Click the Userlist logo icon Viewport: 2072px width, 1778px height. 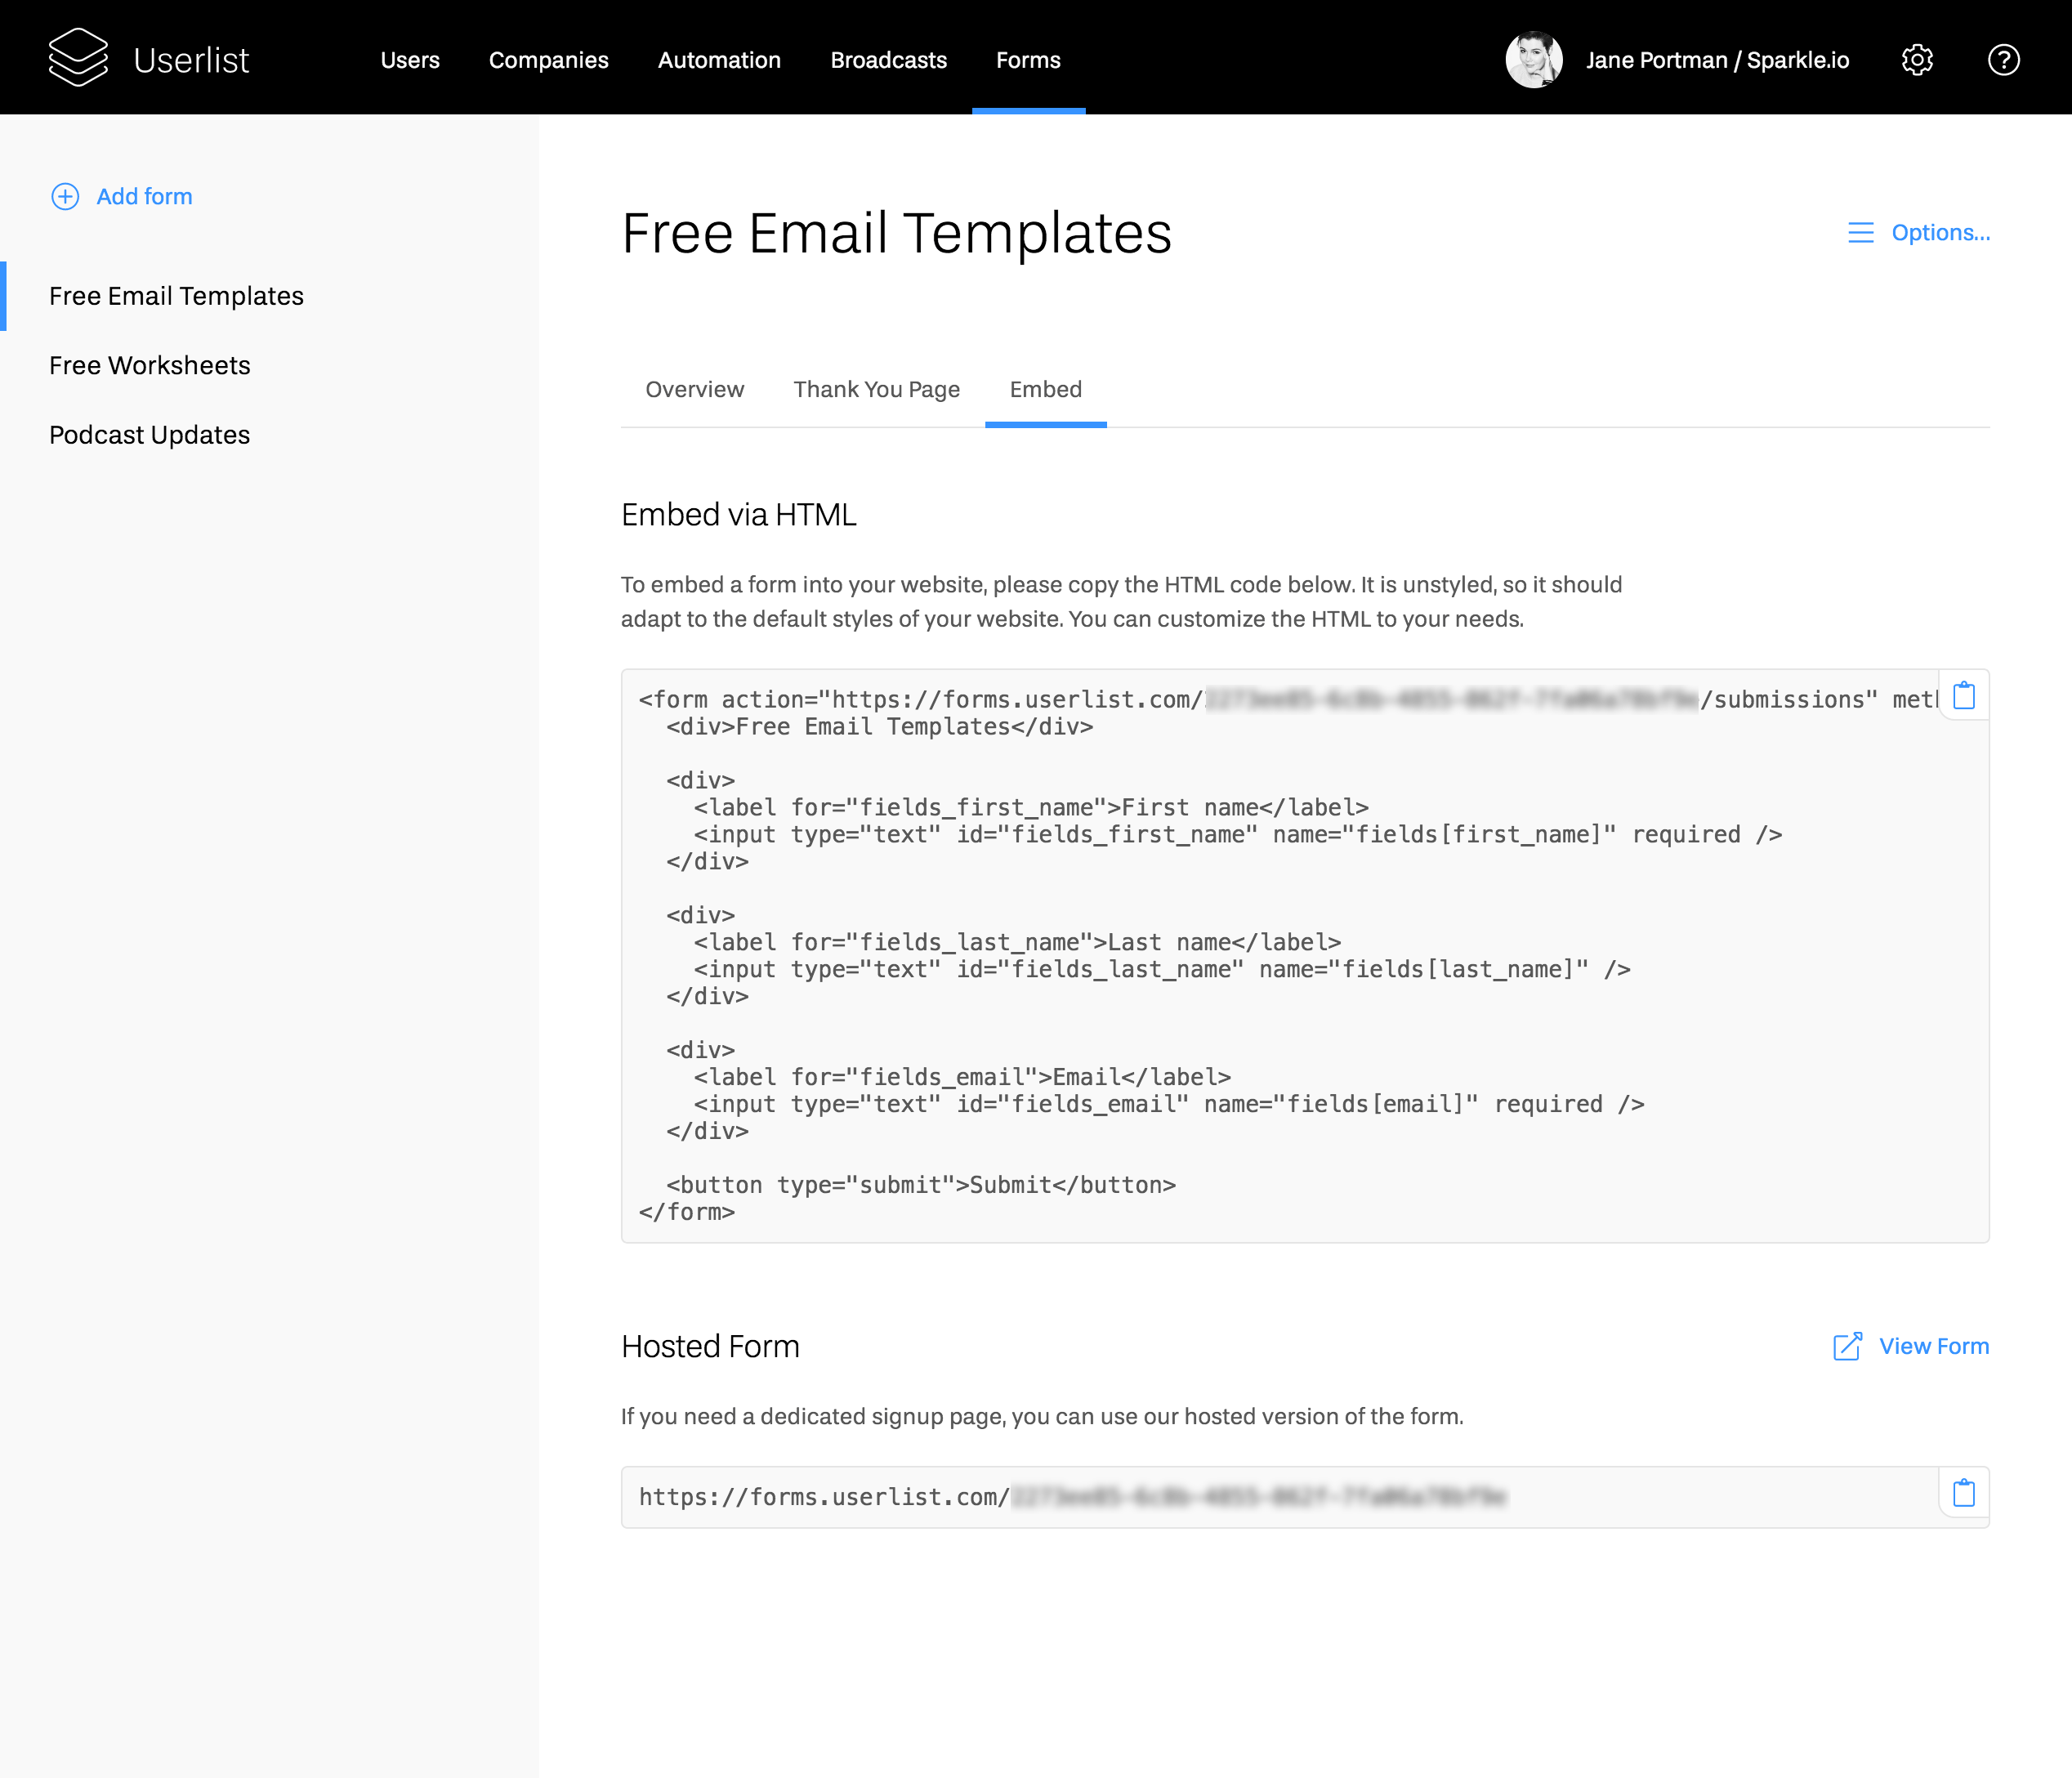click(78, 58)
